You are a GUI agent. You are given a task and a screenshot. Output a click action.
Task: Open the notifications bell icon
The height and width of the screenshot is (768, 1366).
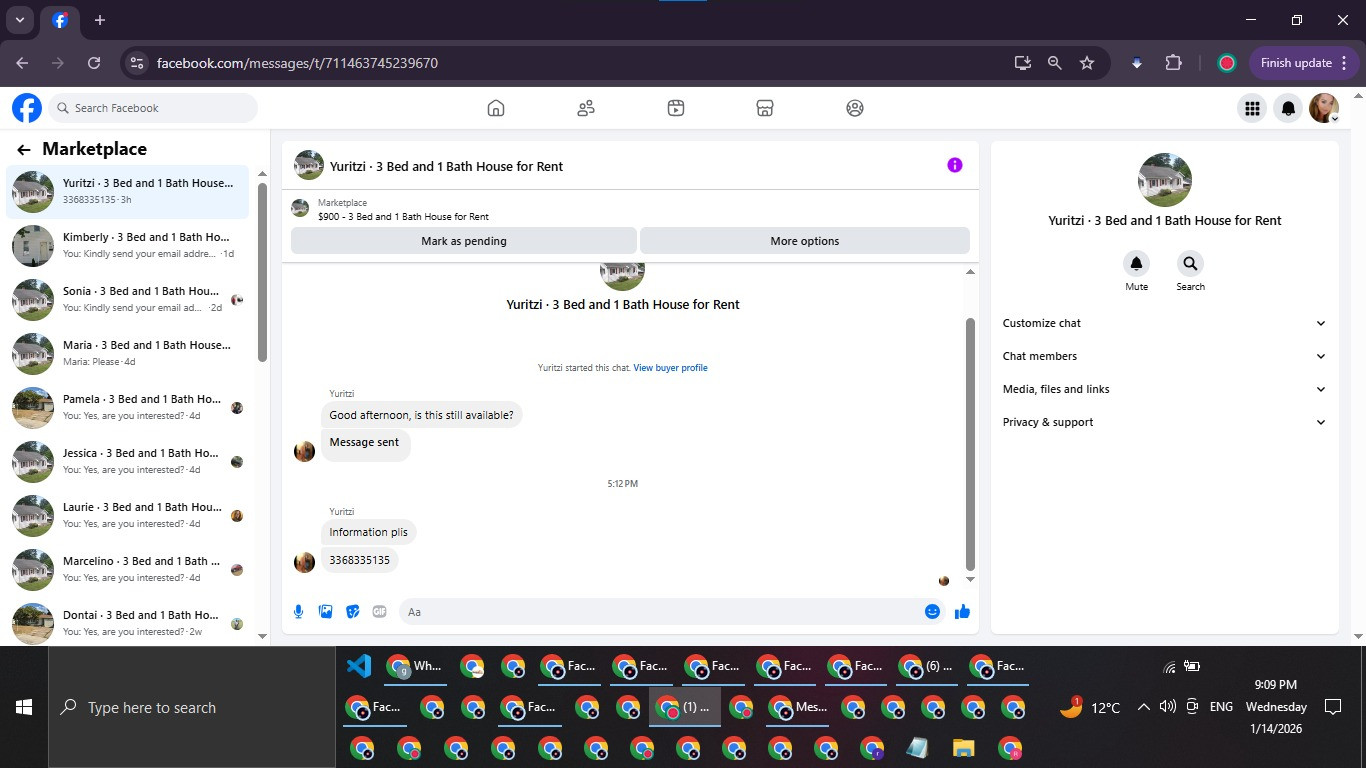pos(1289,108)
